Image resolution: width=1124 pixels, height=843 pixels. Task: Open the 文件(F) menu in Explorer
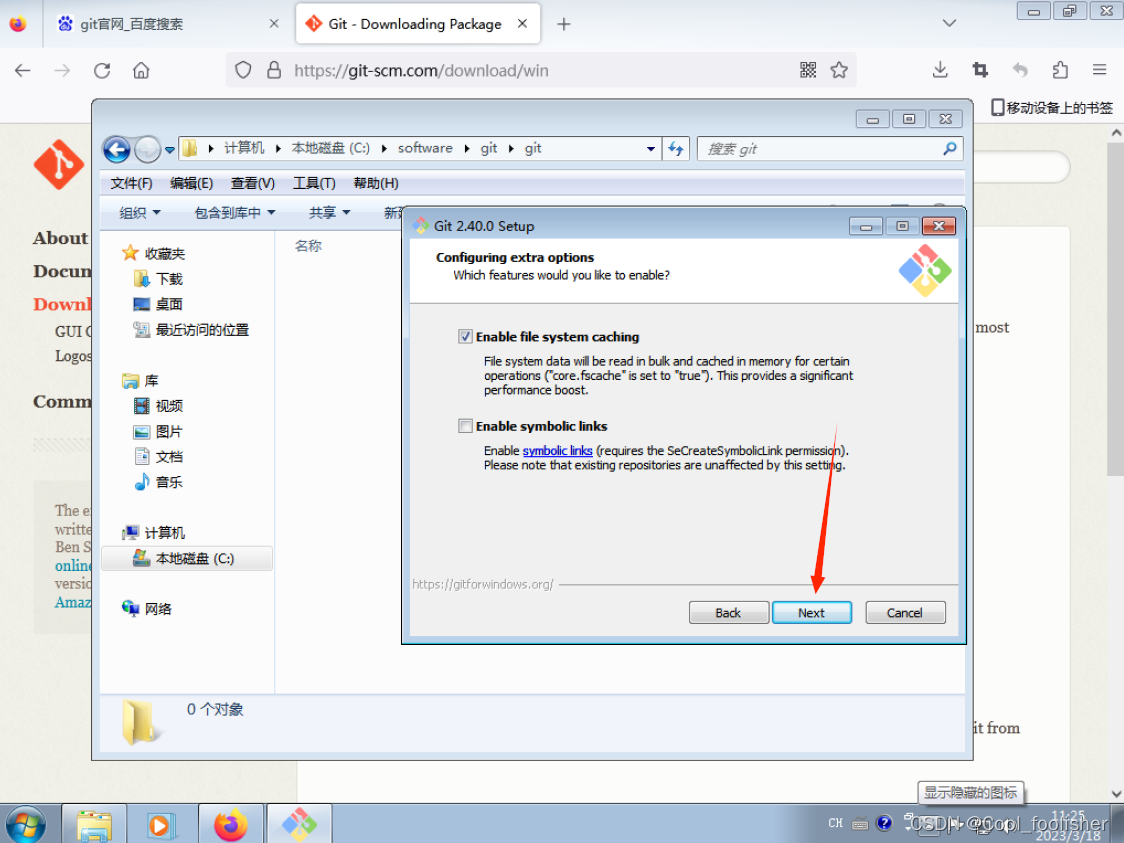click(x=131, y=184)
